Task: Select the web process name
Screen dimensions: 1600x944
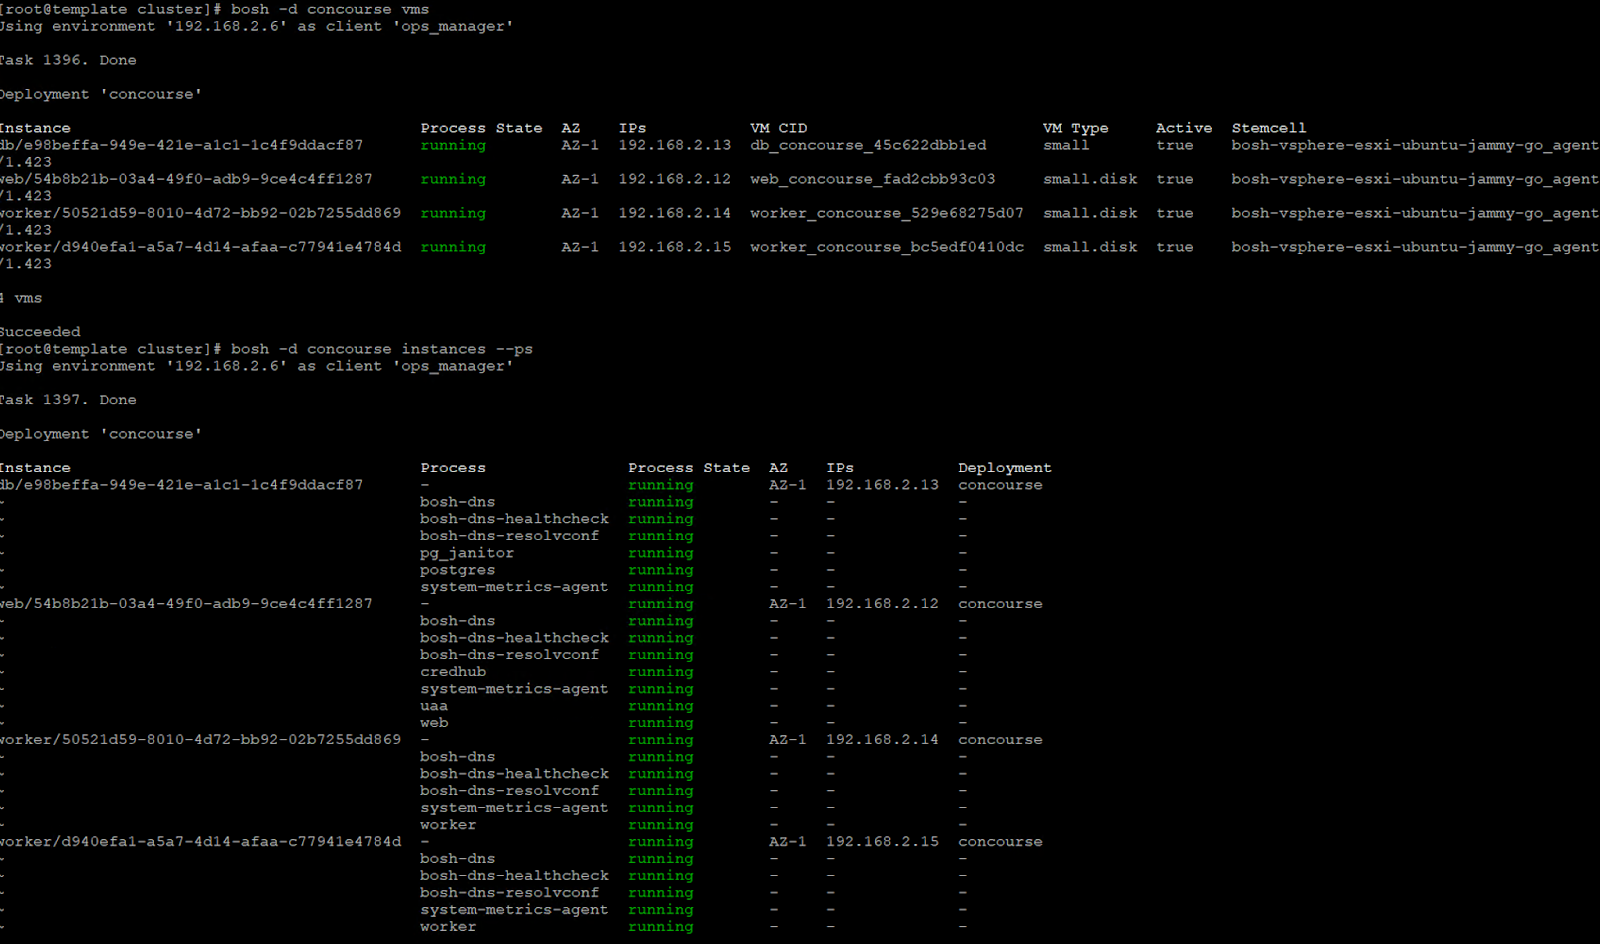Action: coord(434,723)
